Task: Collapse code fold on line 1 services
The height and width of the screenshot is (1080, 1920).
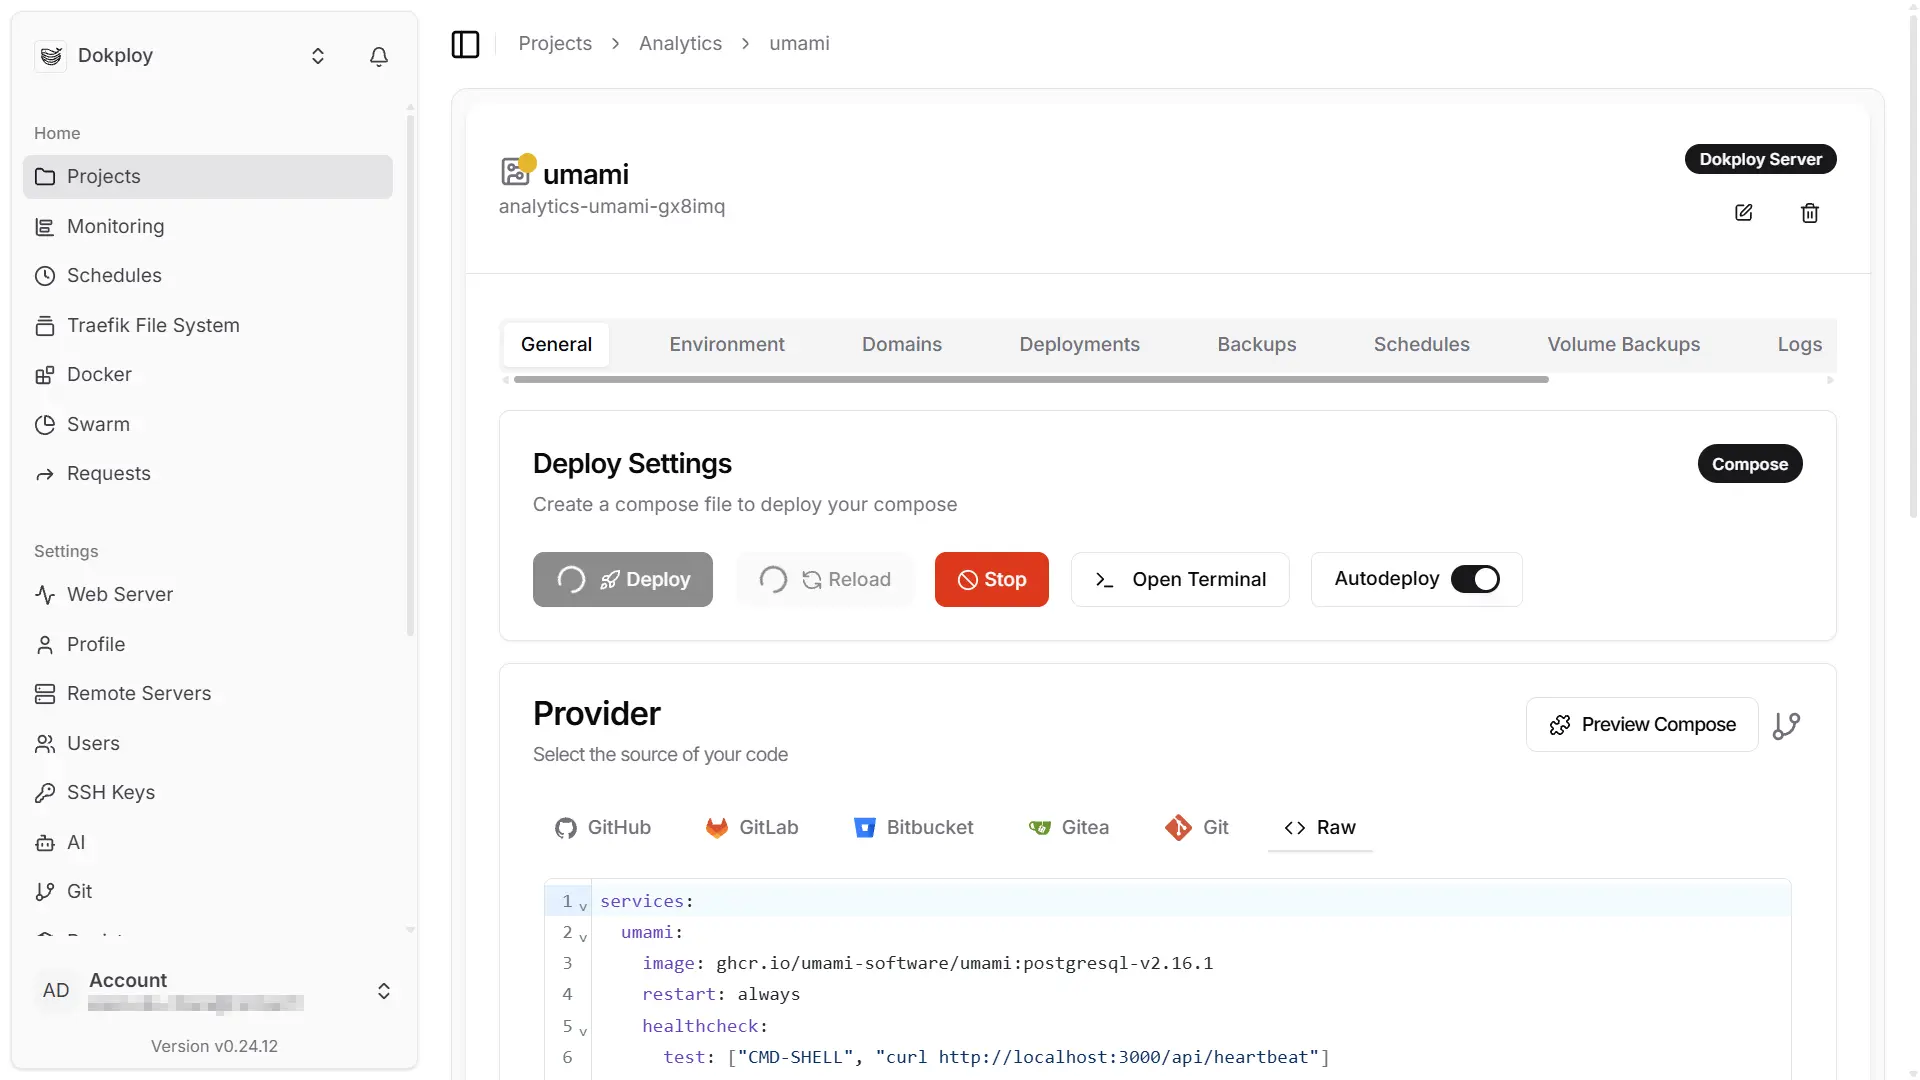Action: pyautogui.click(x=583, y=905)
